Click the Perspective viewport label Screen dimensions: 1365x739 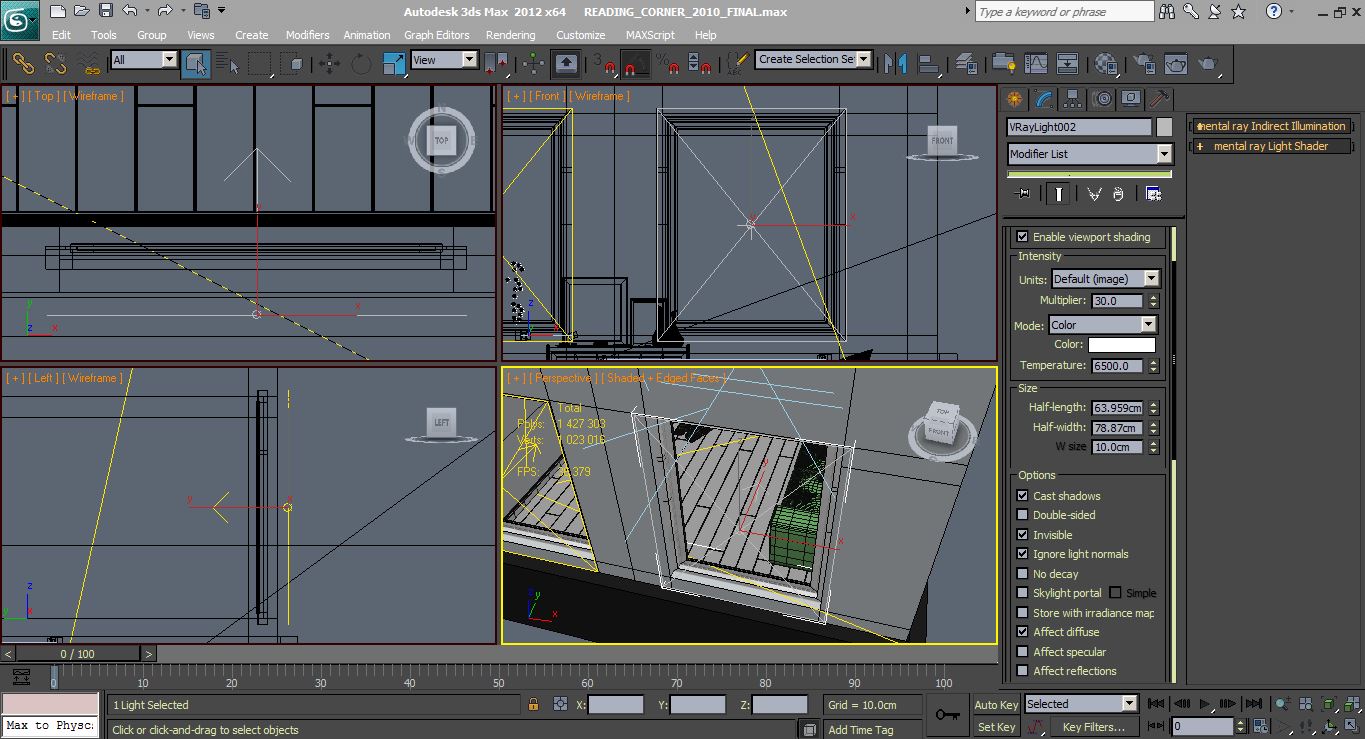pyautogui.click(x=563, y=378)
